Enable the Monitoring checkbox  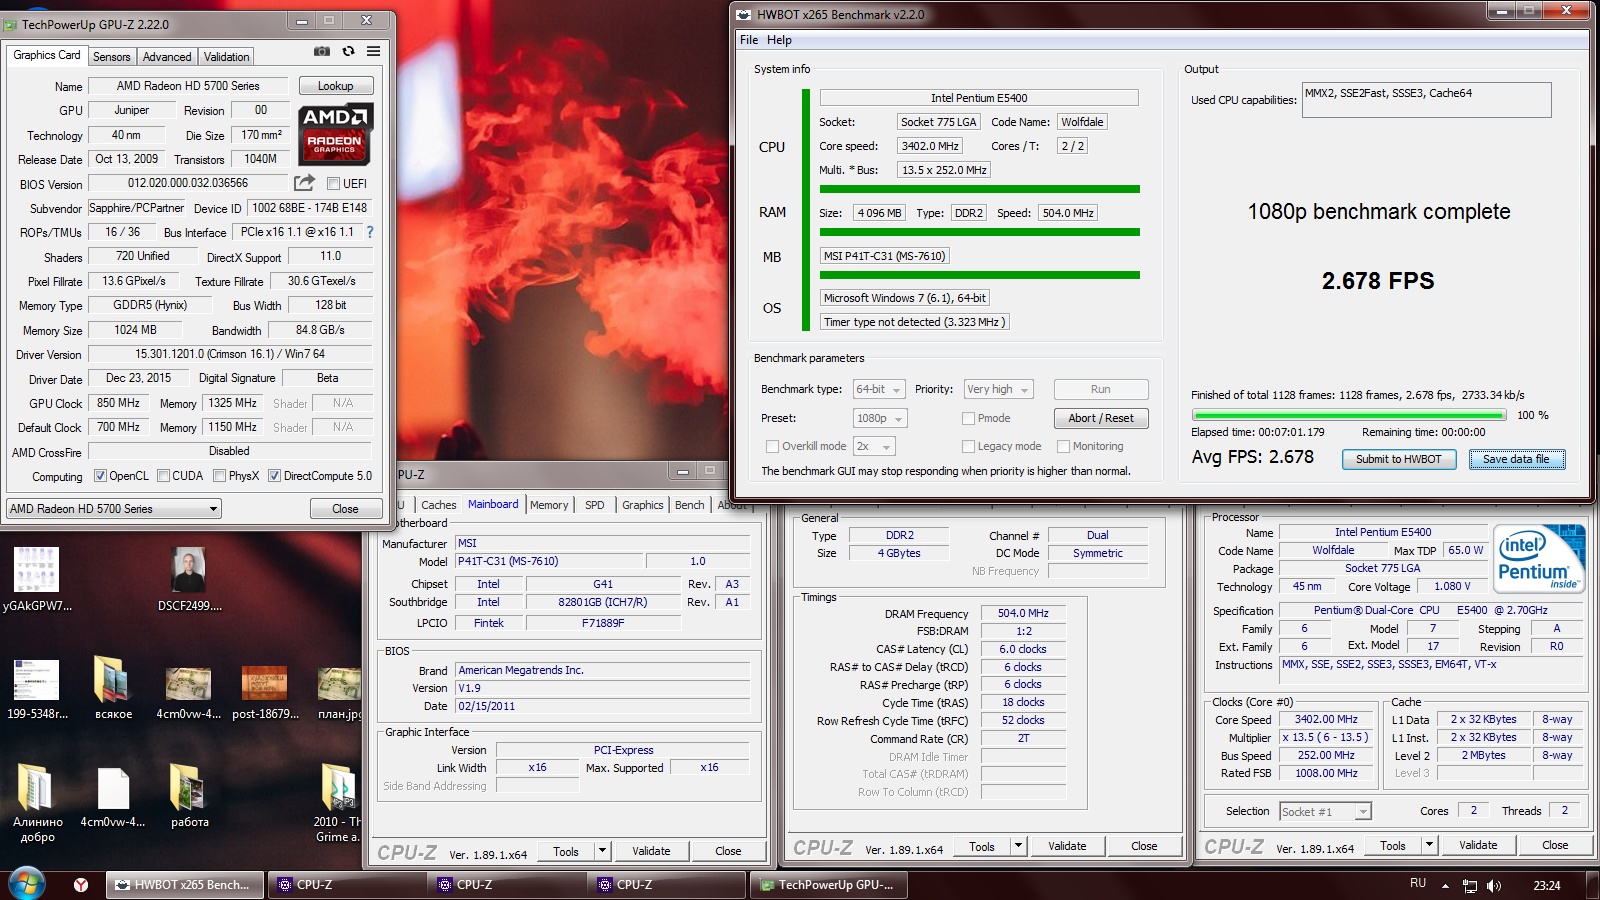[1063, 446]
